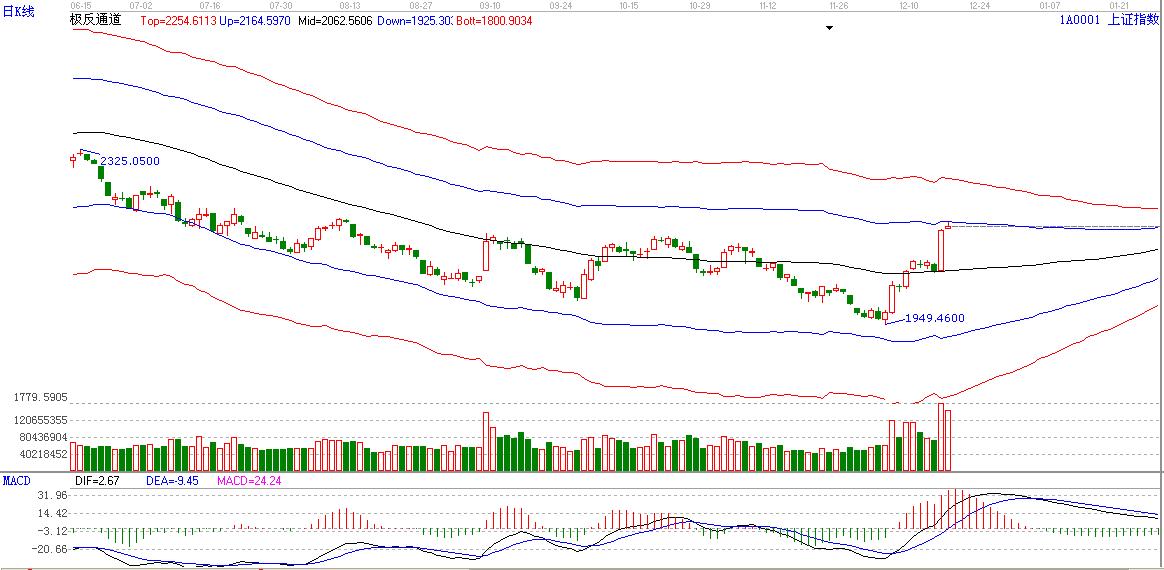The height and width of the screenshot is (570, 1164).
Task: Click the 1949.4600 low price label
Action: (x=934, y=318)
